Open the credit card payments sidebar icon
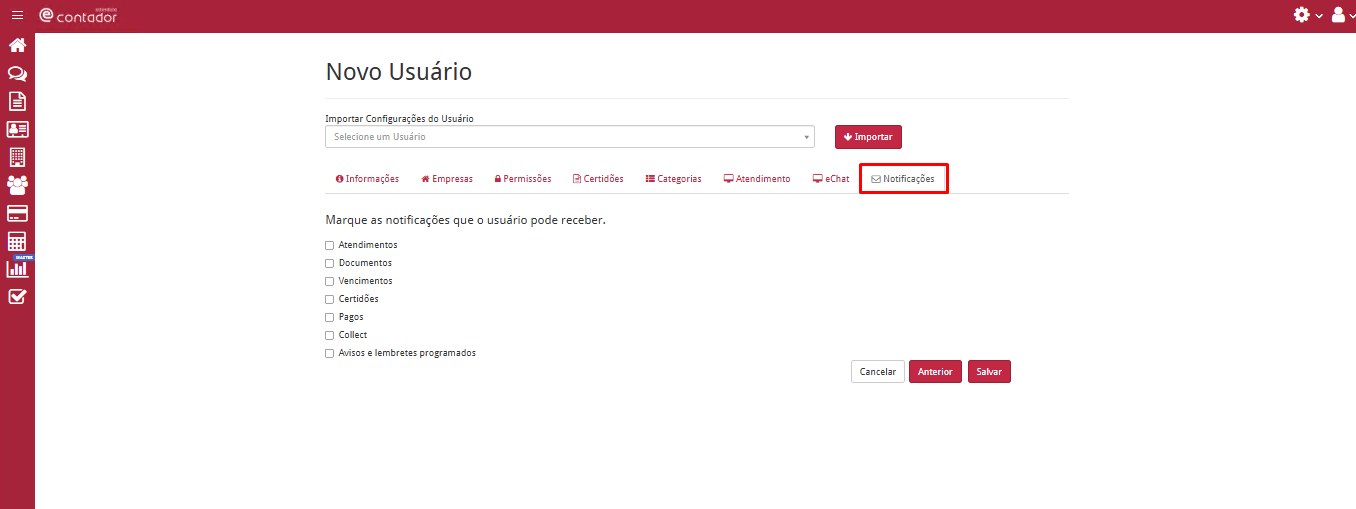Screen dimensions: 1356x509 point(17,213)
